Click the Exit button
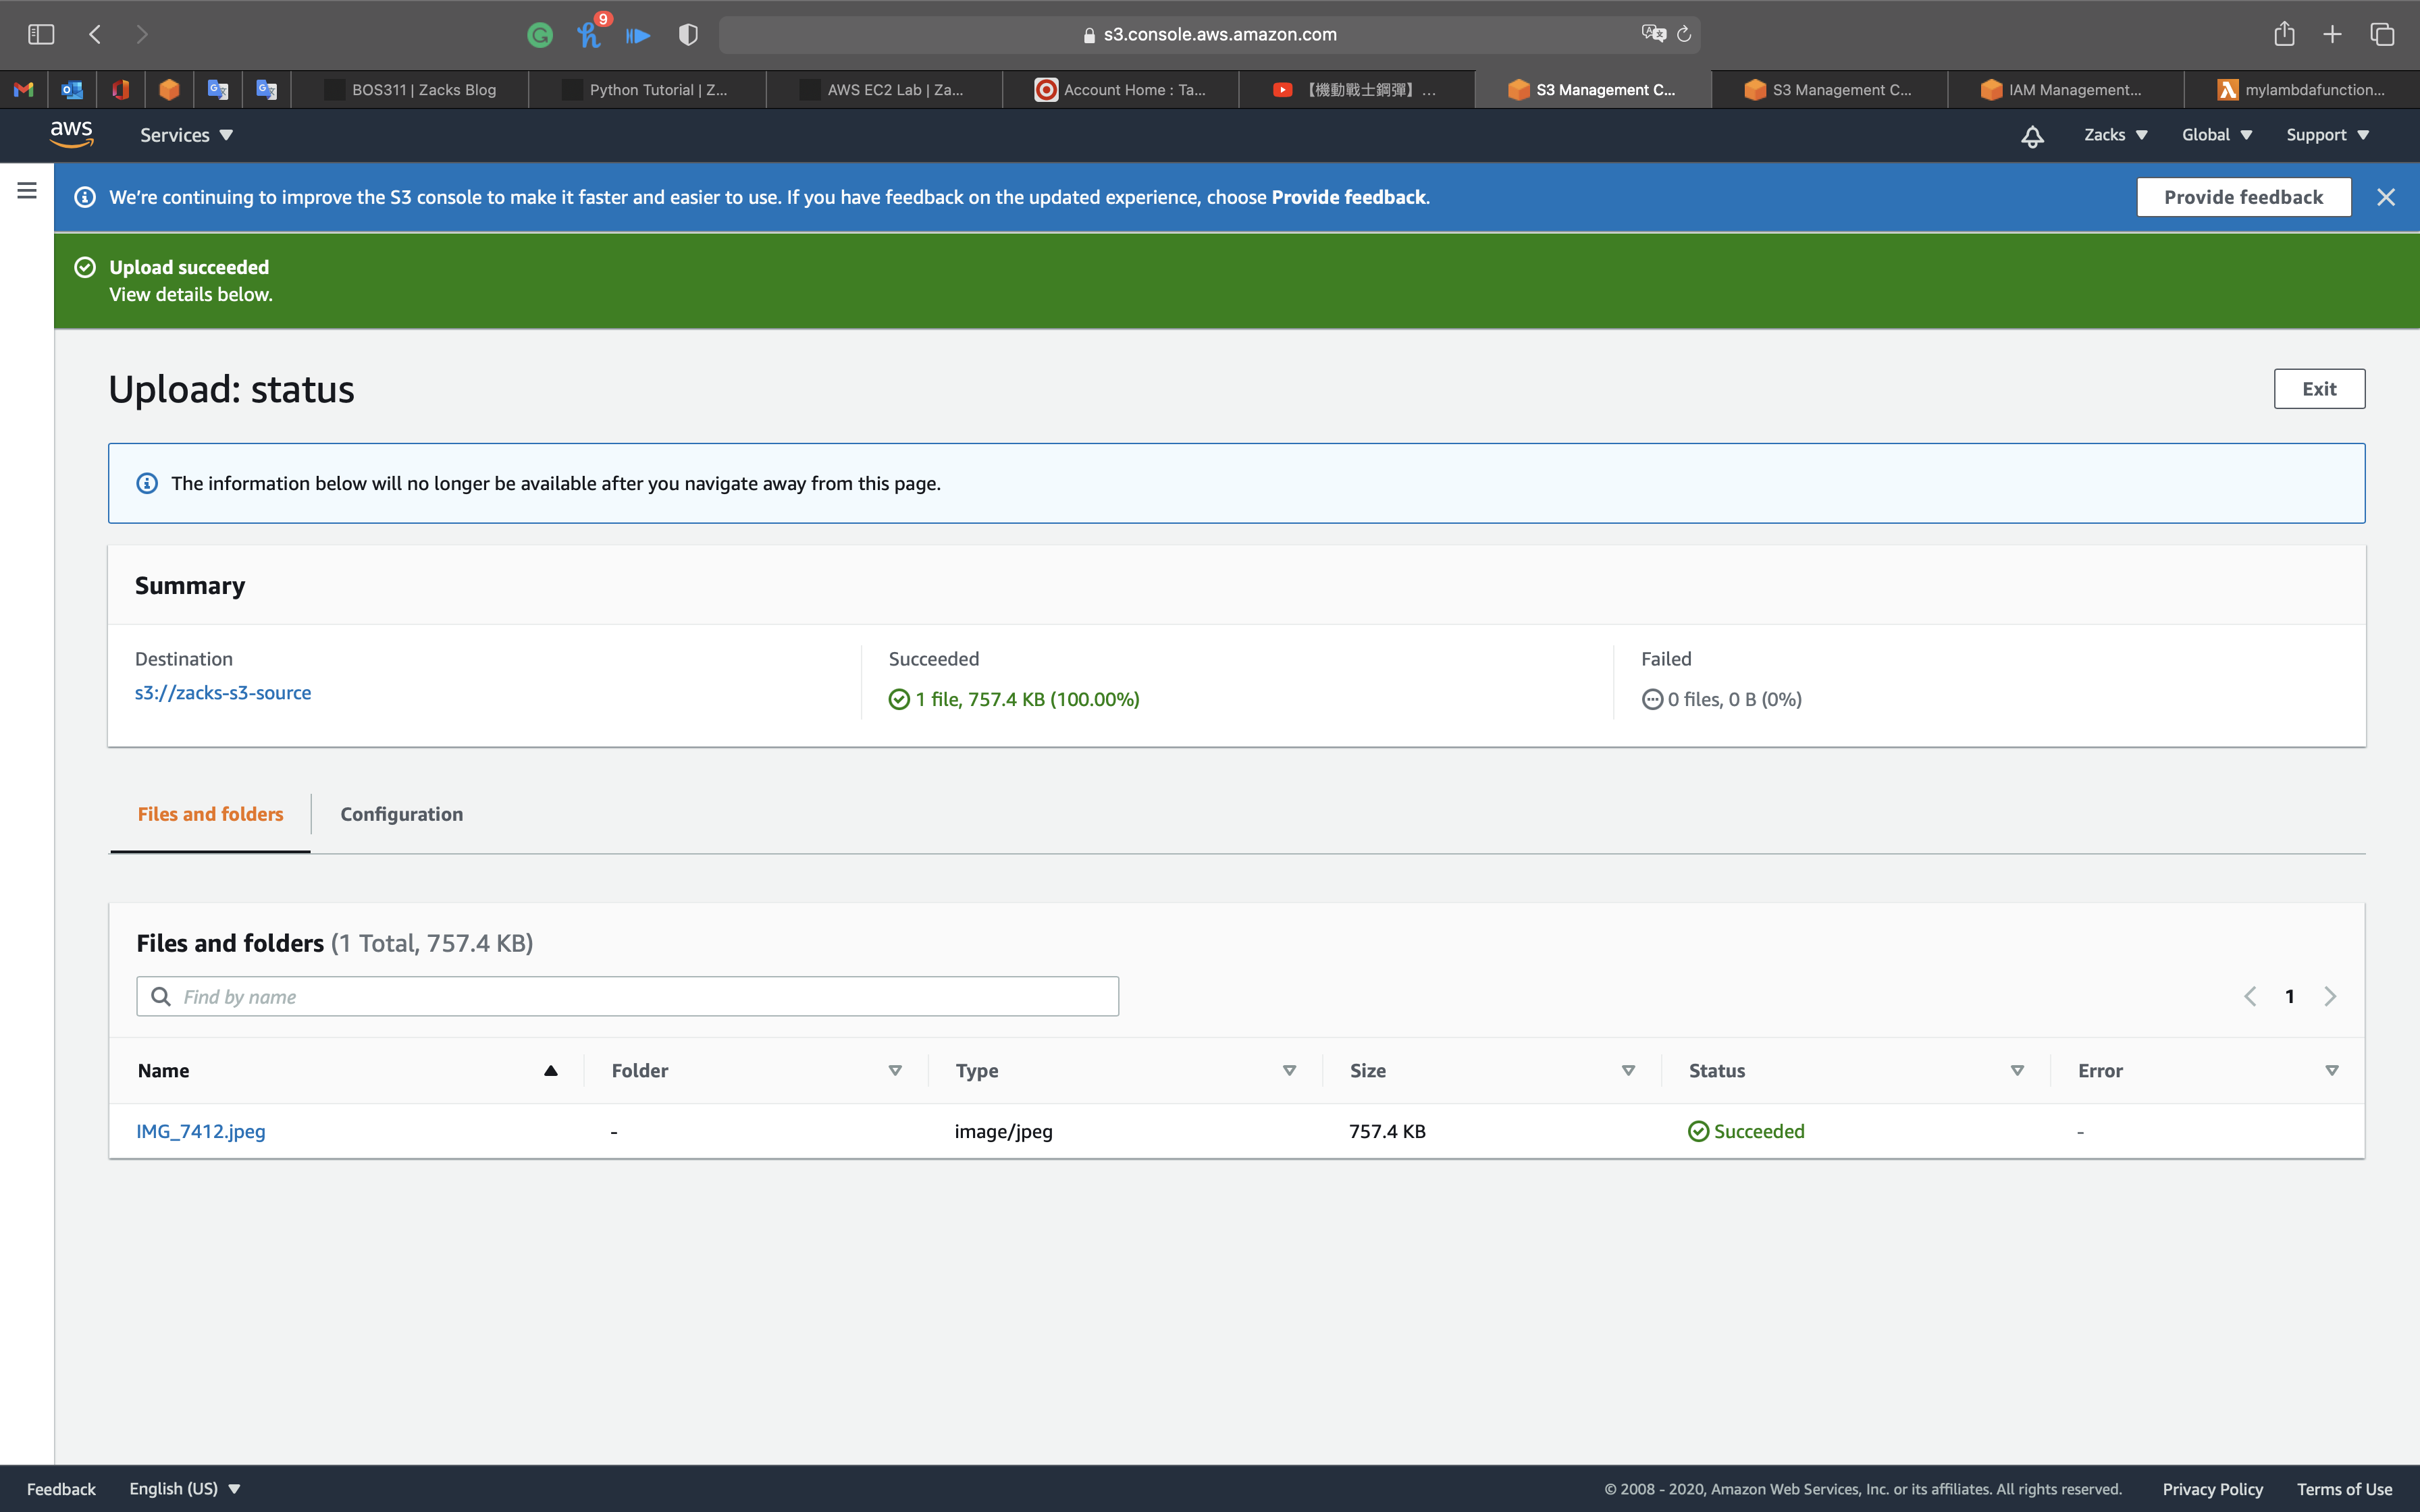2420x1512 pixels. pos(2319,389)
